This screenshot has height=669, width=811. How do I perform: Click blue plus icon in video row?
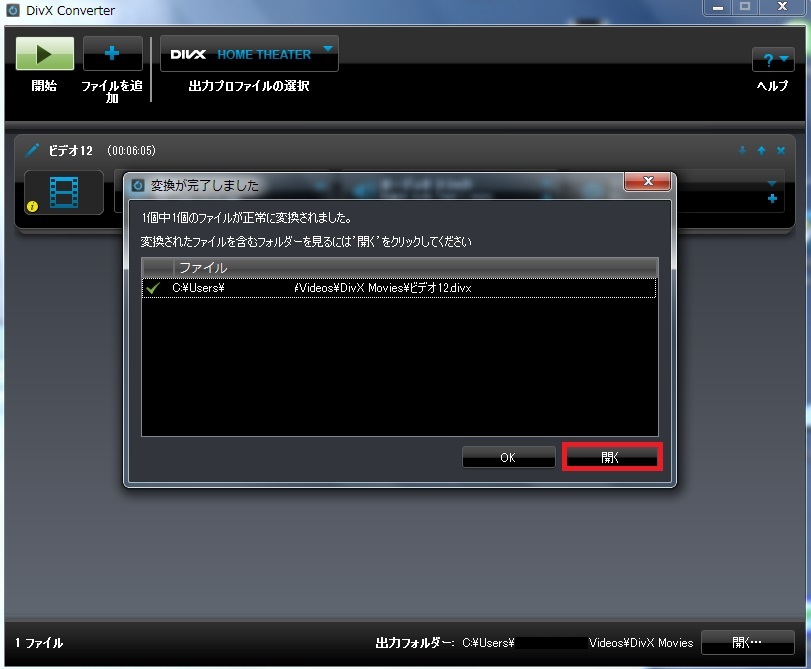tap(772, 199)
